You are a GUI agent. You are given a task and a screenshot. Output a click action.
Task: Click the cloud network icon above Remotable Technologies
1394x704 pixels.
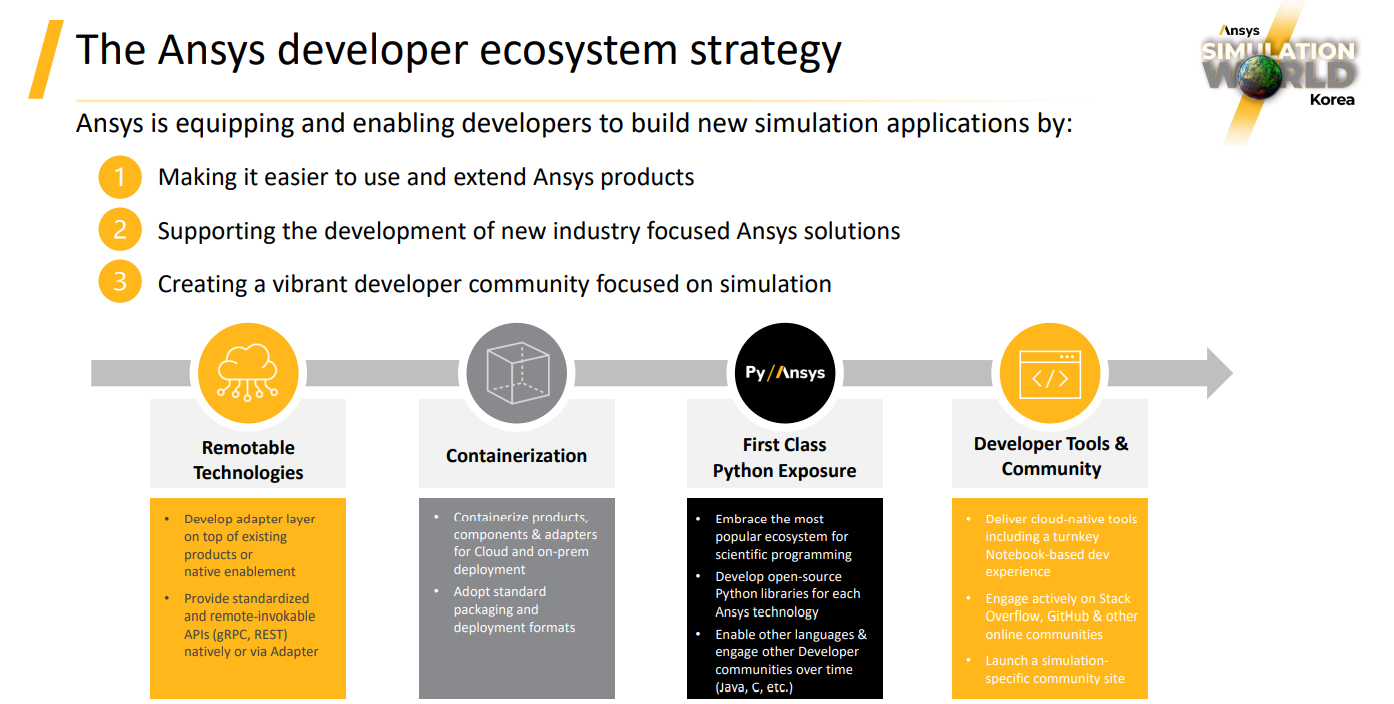248,373
